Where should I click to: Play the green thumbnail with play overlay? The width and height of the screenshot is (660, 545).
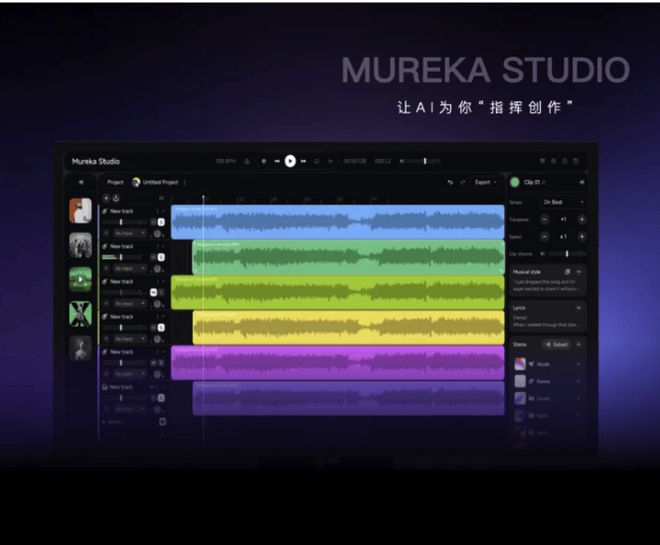(80, 279)
